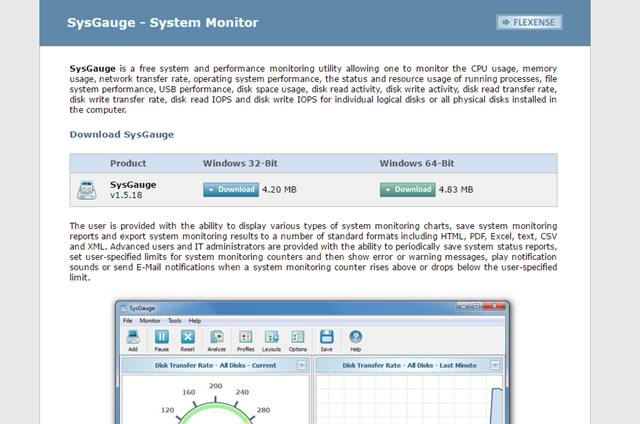Click the Add toolbar icon
Screen dimensions: 640x424
(x=133, y=341)
